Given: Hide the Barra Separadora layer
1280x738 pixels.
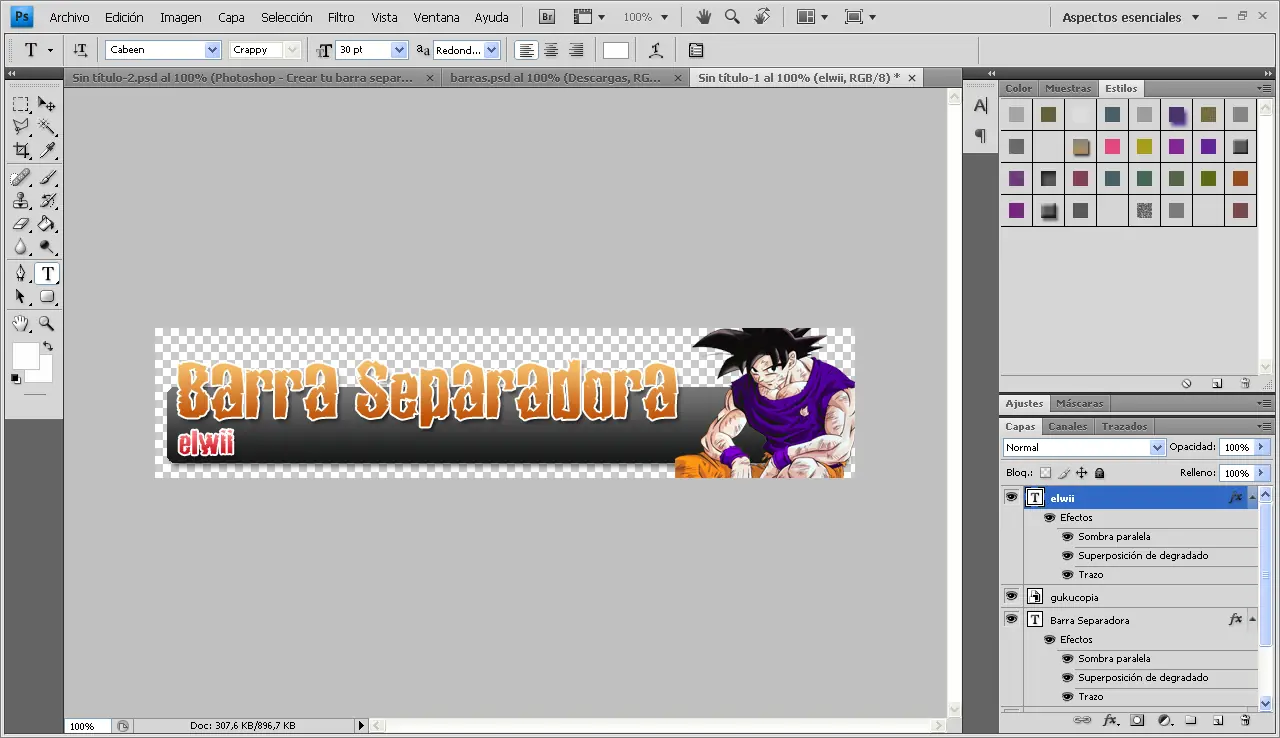Looking at the screenshot, I should coord(1011,619).
